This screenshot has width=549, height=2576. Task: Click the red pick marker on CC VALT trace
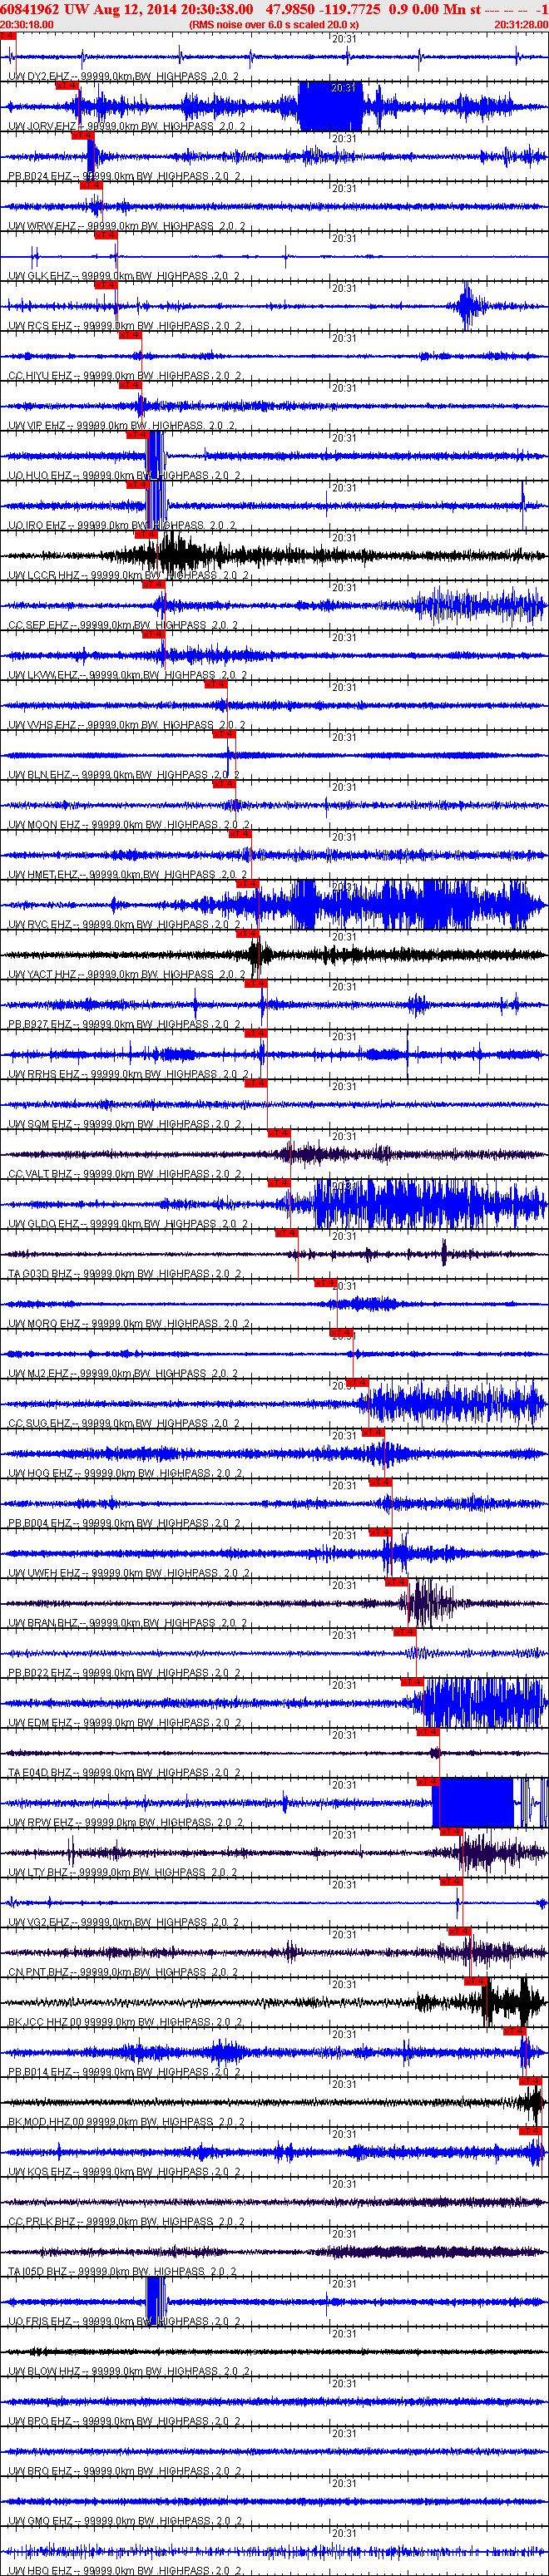(x=278, y=1134)
